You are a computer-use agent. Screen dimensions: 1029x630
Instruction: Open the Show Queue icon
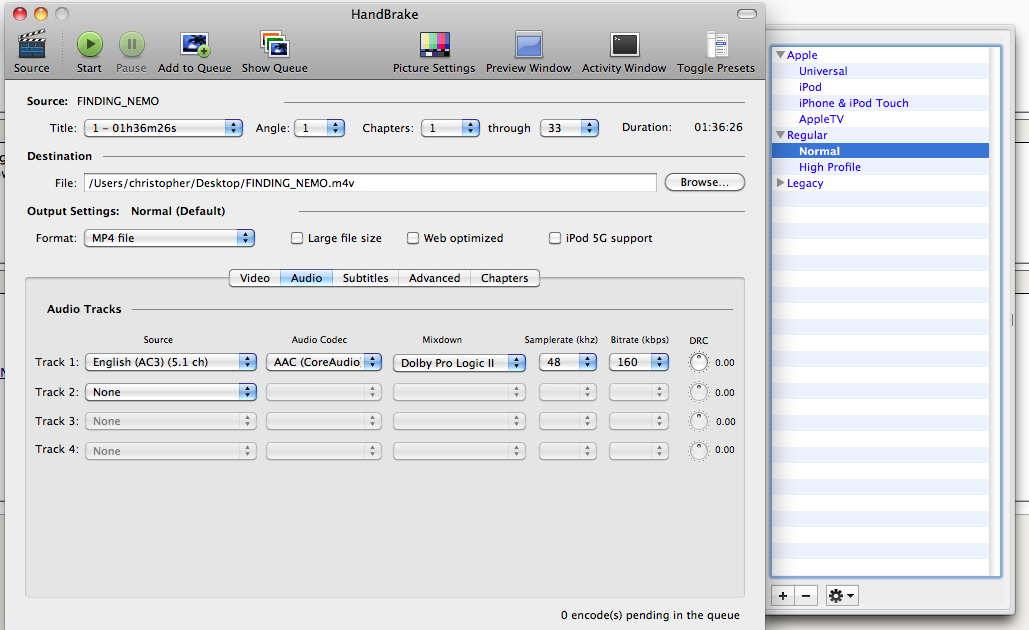274,45
